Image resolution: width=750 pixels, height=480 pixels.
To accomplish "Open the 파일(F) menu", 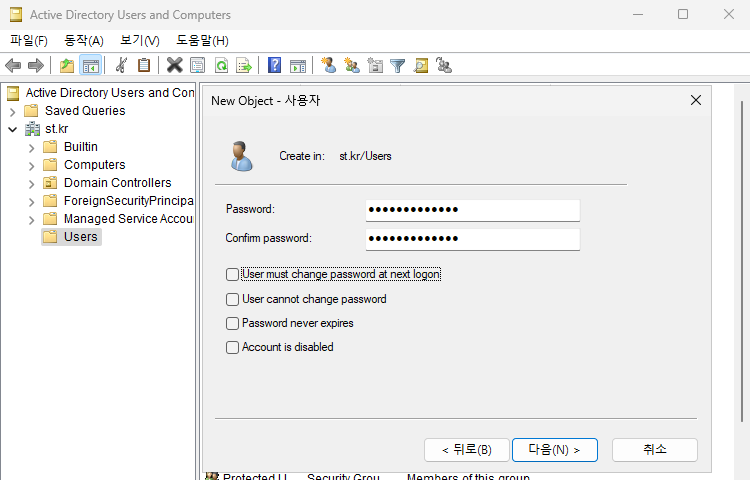I will [x=29, y=41].
